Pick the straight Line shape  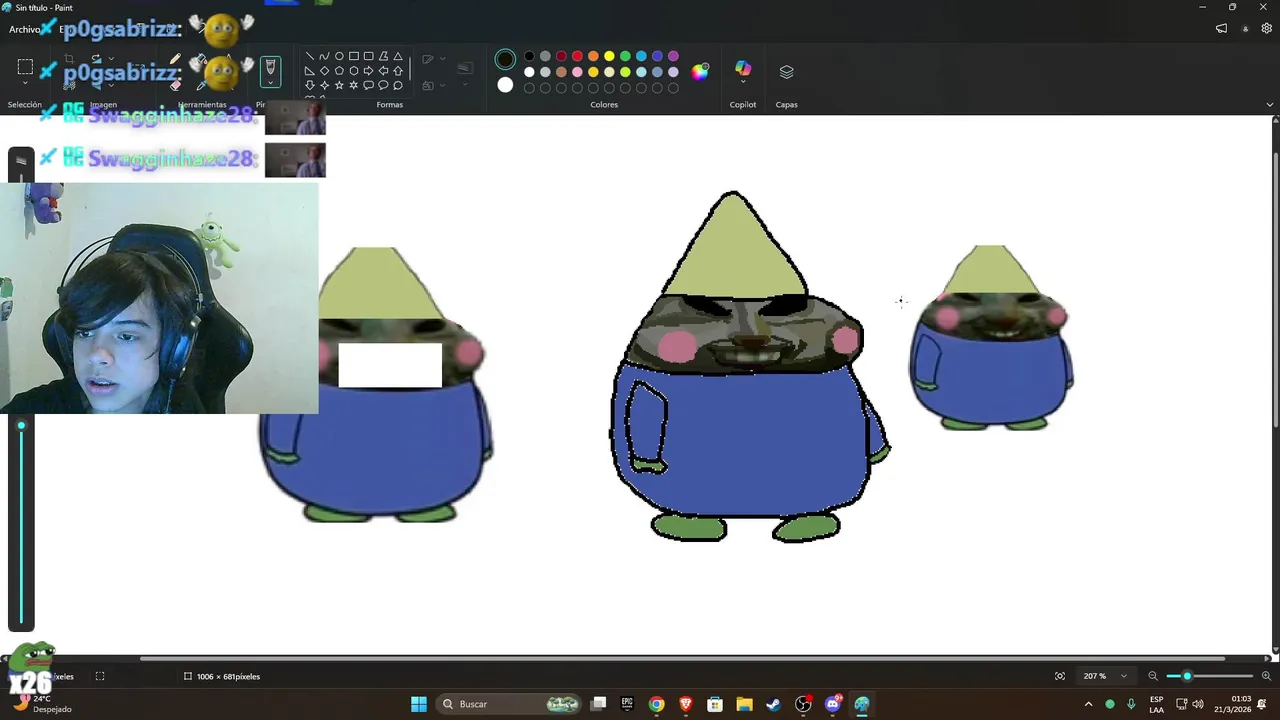(x=309, y=56)
